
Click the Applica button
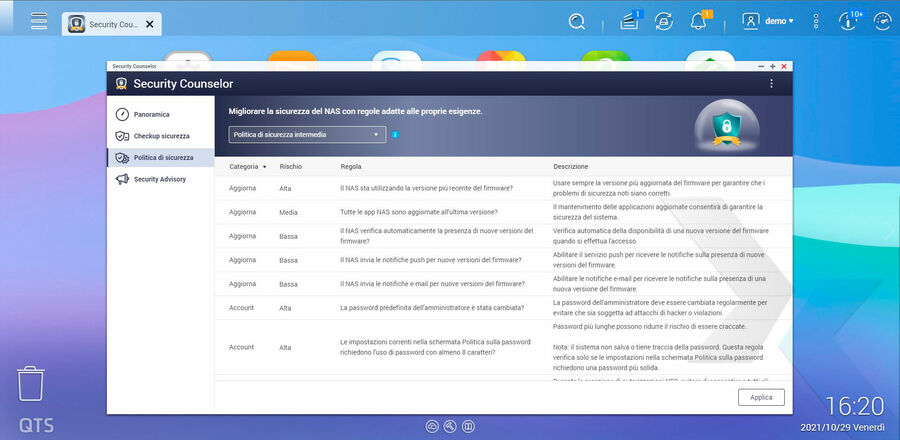(761, 397)
